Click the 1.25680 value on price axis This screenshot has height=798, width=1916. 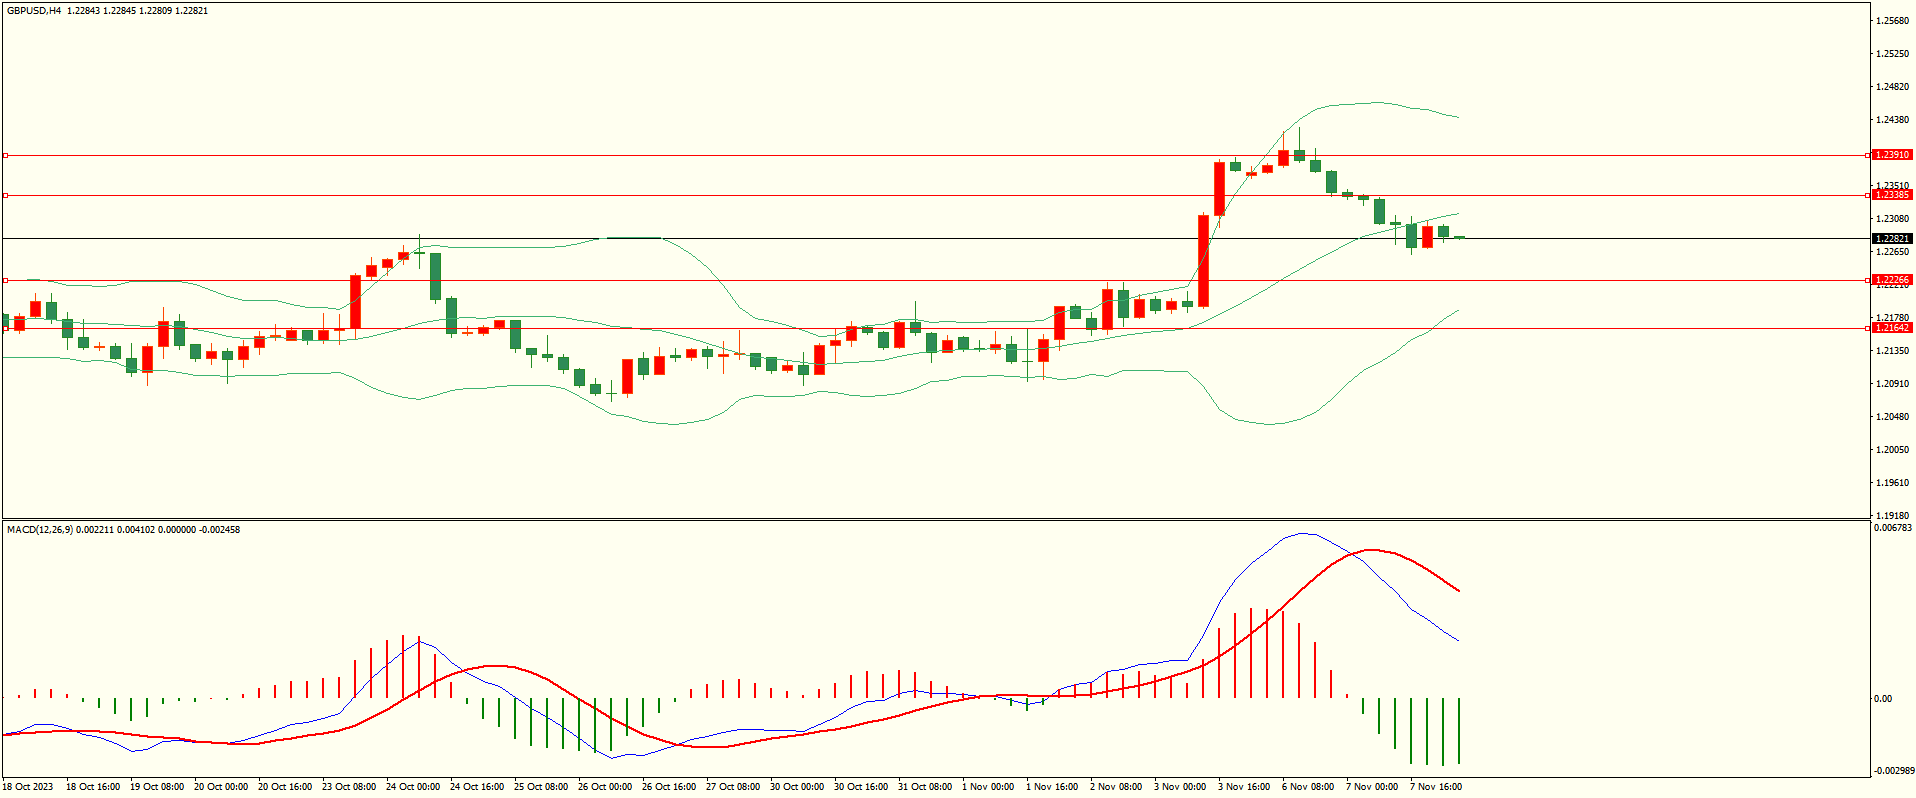point(1893,21)
